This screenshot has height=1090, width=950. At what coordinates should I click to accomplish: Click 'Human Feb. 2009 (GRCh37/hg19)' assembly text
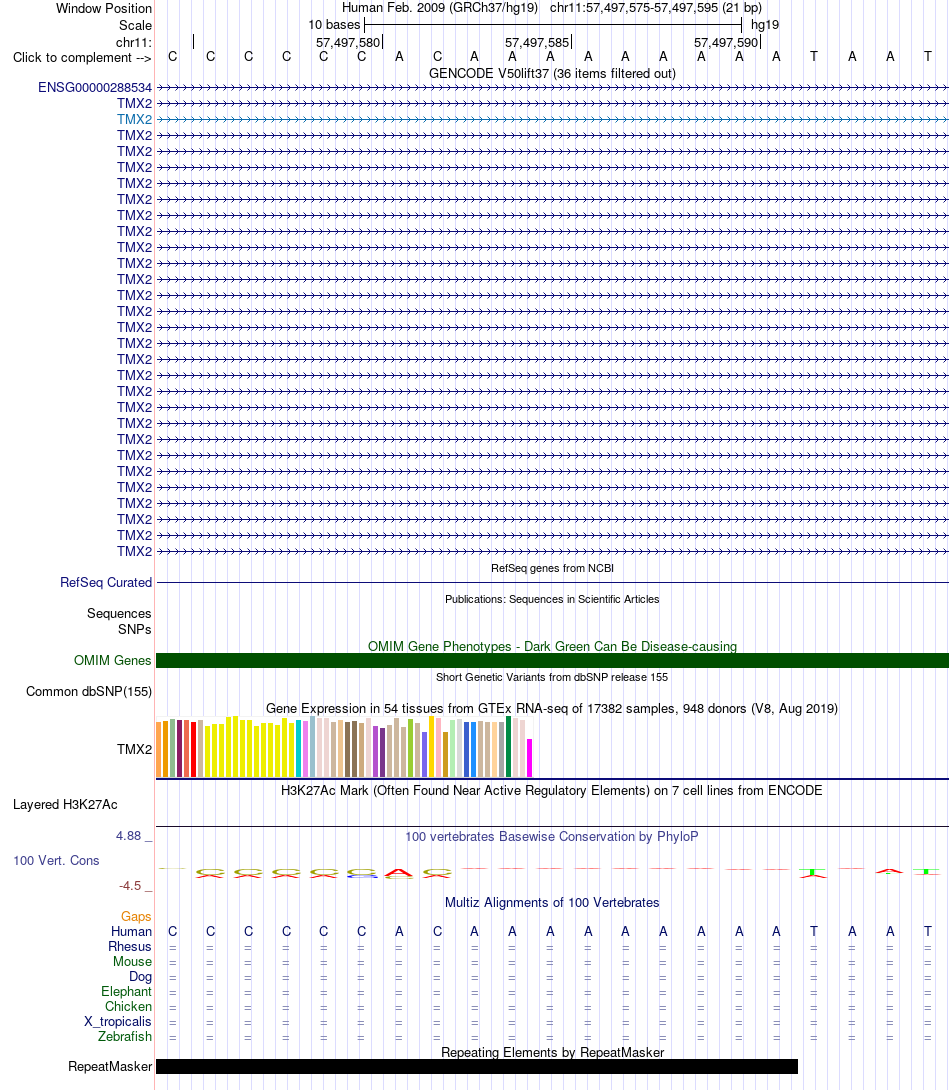tap(440, 8)
